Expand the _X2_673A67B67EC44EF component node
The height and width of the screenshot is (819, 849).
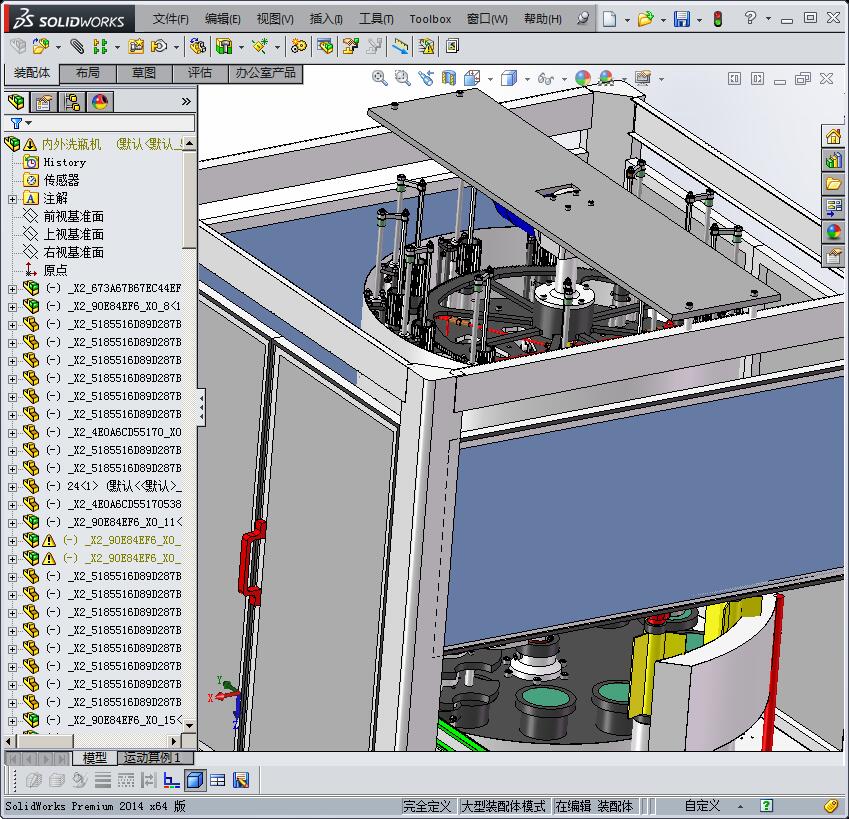point(12,289)
